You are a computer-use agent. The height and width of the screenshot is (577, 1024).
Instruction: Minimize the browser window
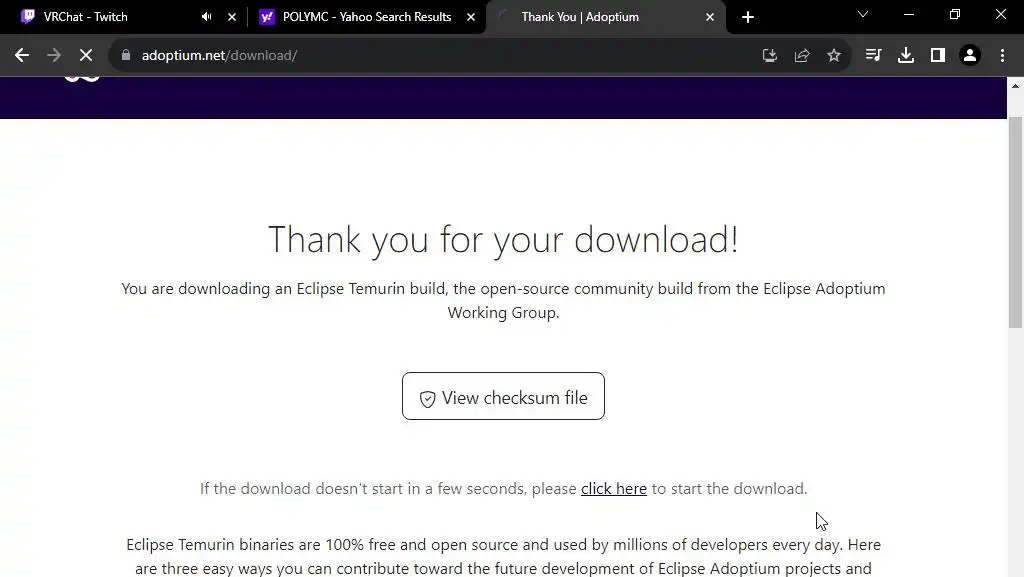point(908,14)
